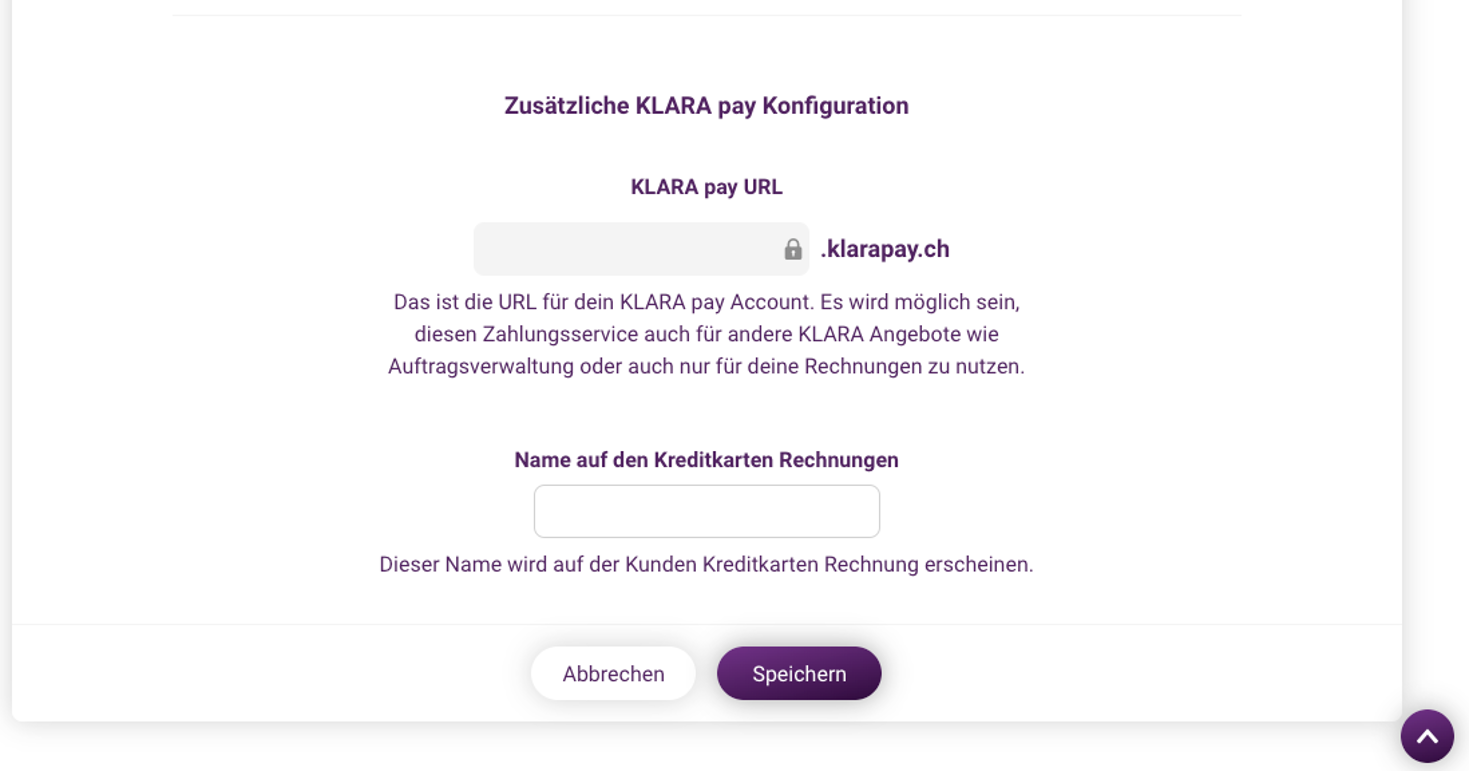Click the Zusätzliche KLARA pay Konfiguration heading

pos(707,106)
